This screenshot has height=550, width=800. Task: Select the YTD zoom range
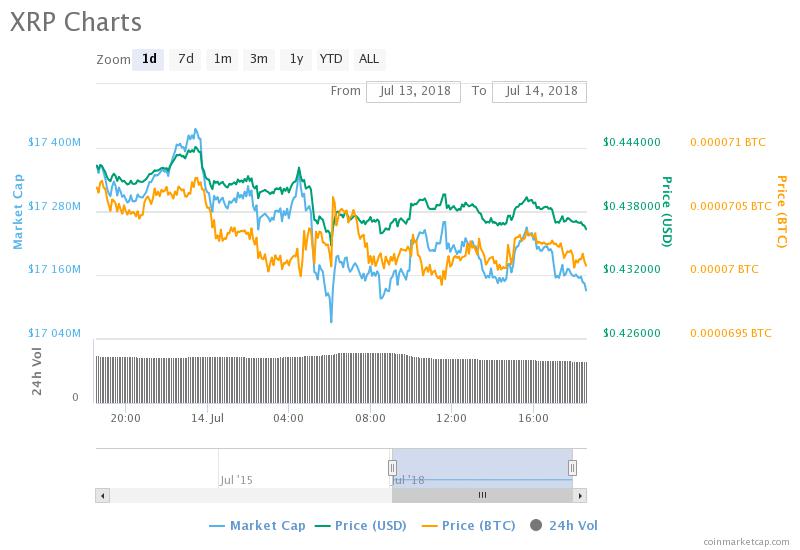click(x=331, y=59)
